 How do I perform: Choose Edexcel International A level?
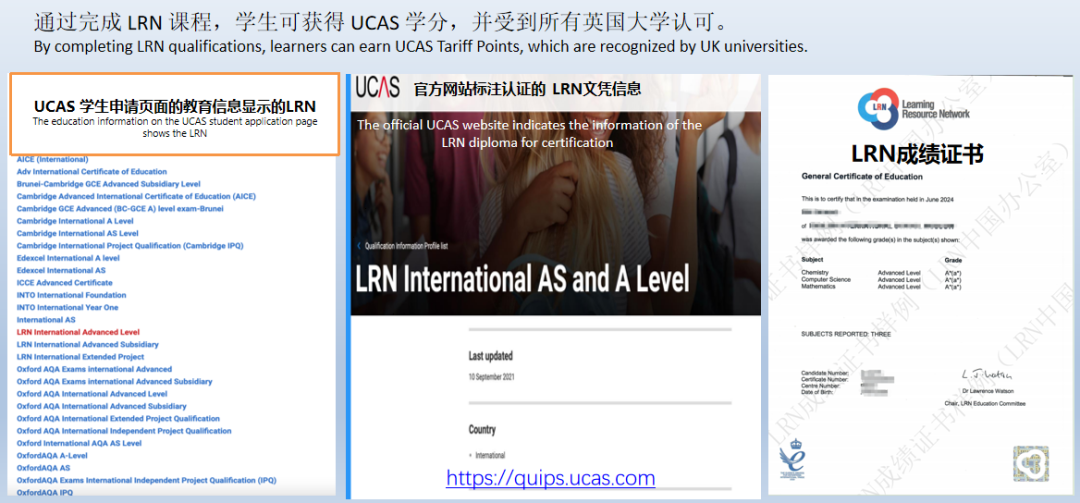pyautogui.click(x=68, y=258)
